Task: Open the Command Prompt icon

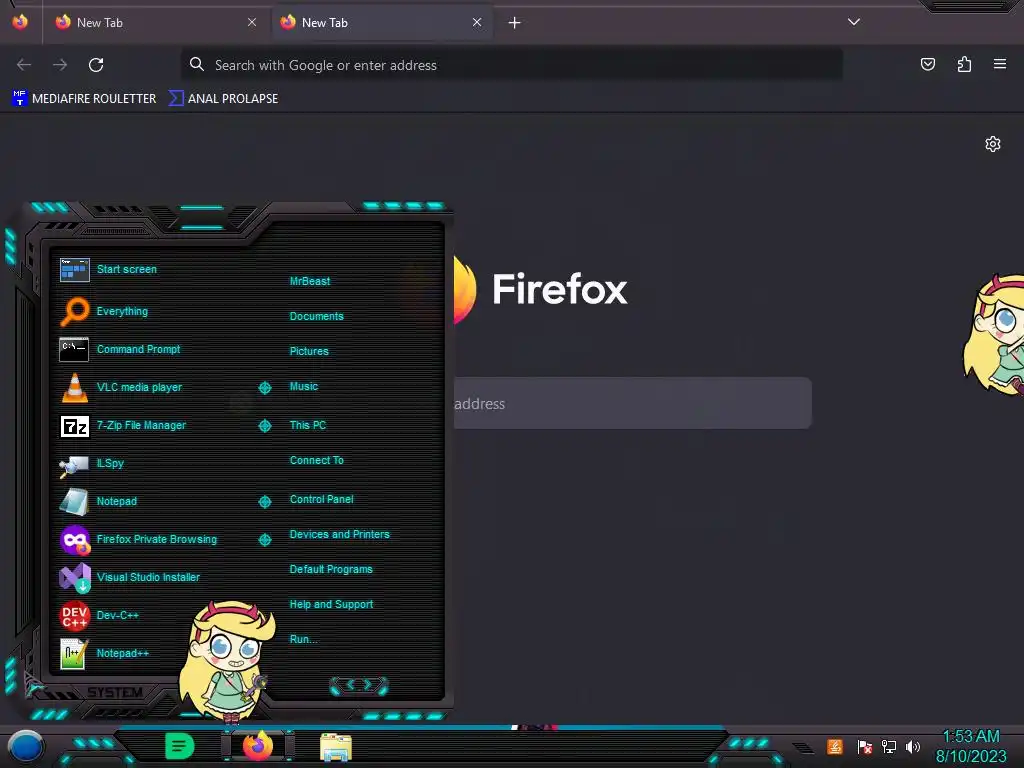Action: 74,349
